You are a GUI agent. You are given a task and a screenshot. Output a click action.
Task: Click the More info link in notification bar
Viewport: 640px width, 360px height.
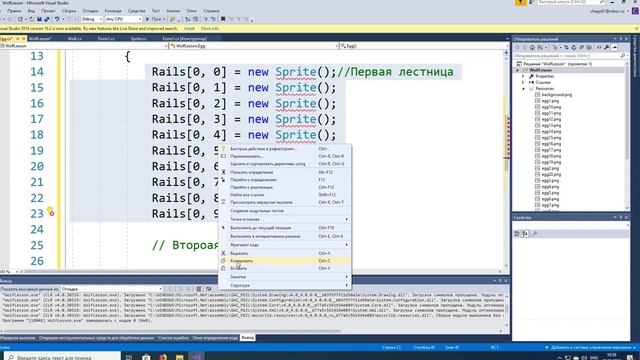(x=210, y=29)
